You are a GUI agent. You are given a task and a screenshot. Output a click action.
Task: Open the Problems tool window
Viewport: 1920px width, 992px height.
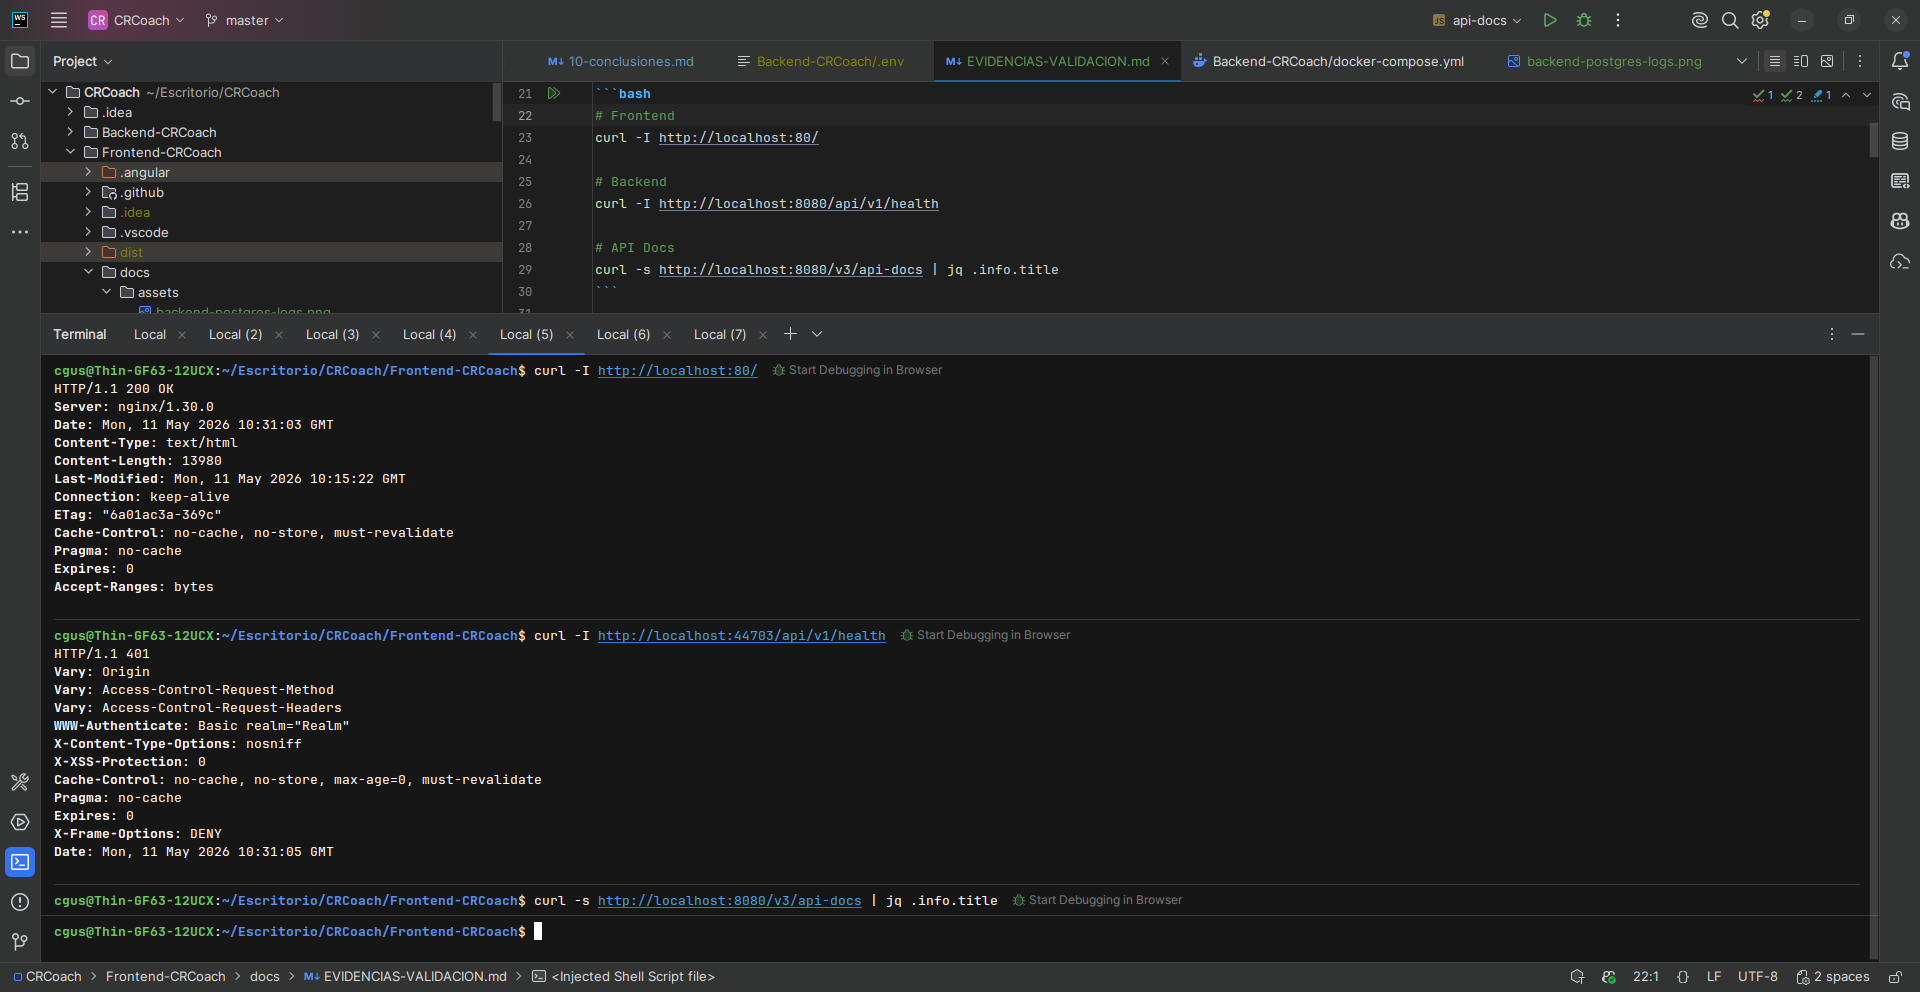coord(20,902)
